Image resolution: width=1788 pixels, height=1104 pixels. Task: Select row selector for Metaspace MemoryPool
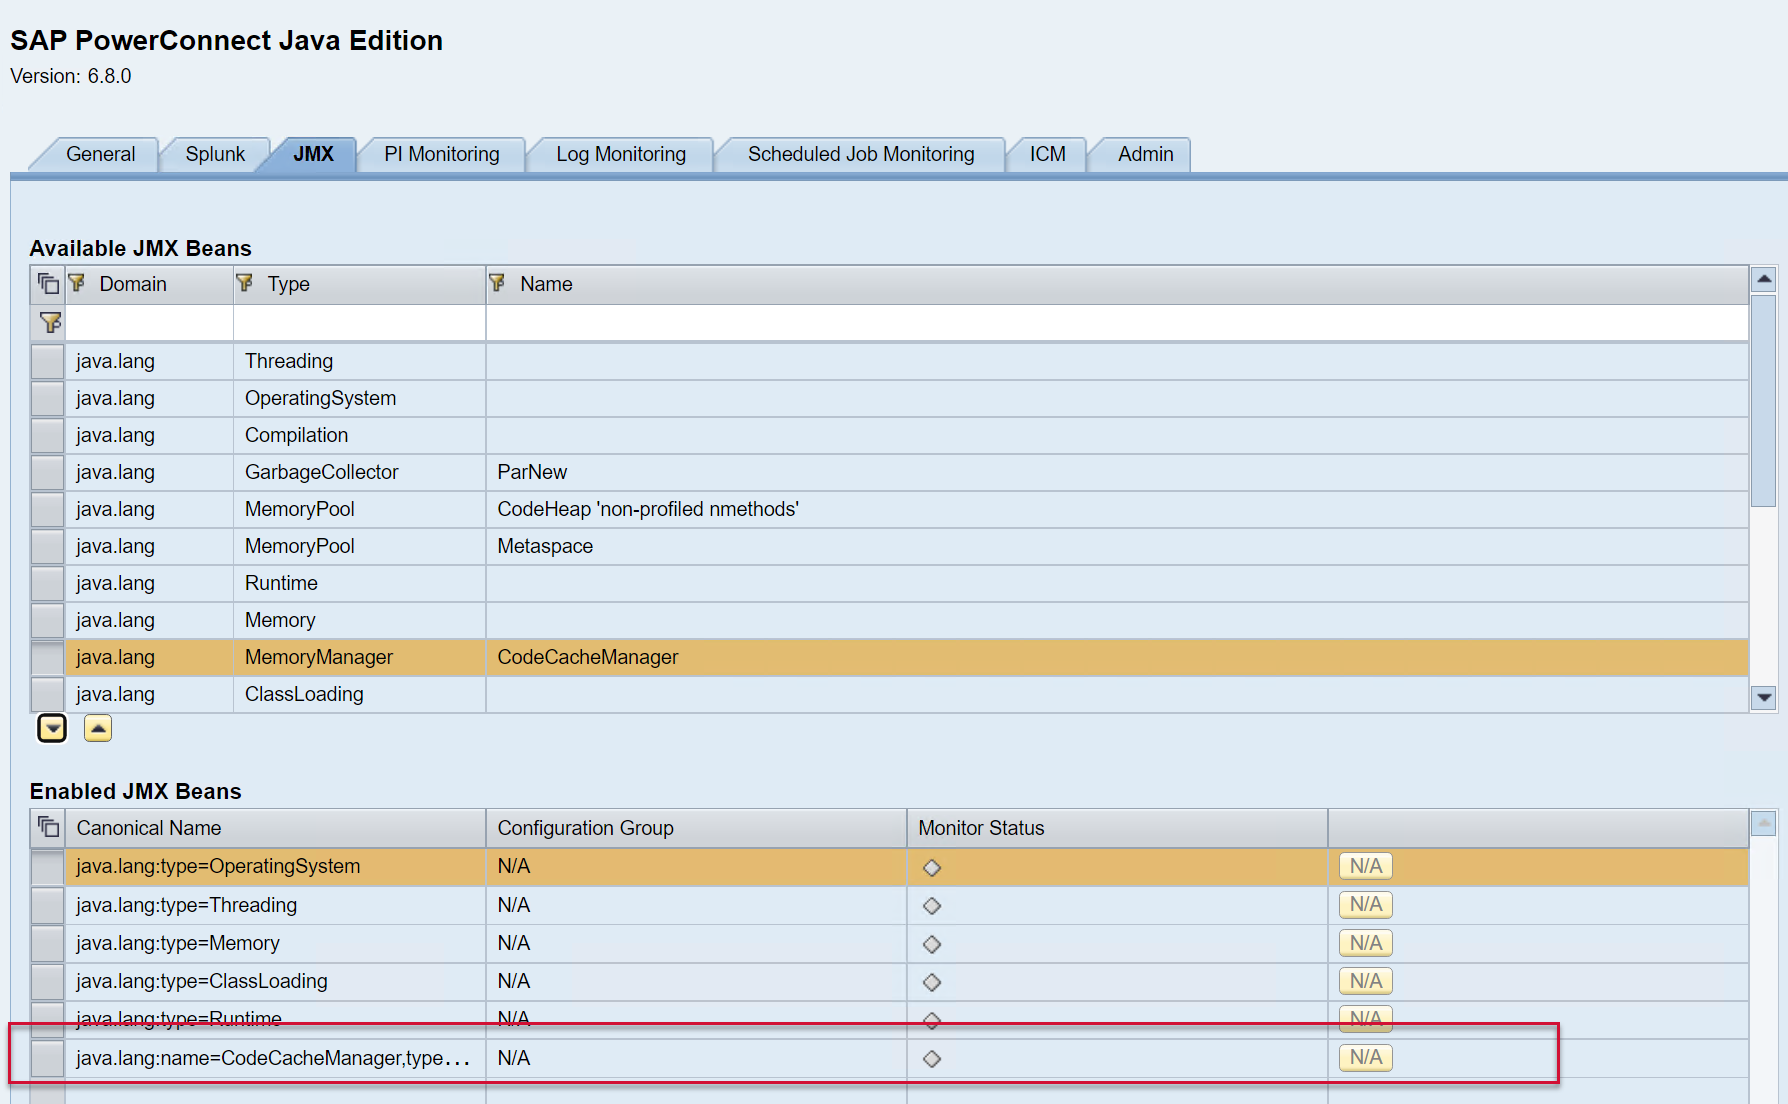click(47, 546)
